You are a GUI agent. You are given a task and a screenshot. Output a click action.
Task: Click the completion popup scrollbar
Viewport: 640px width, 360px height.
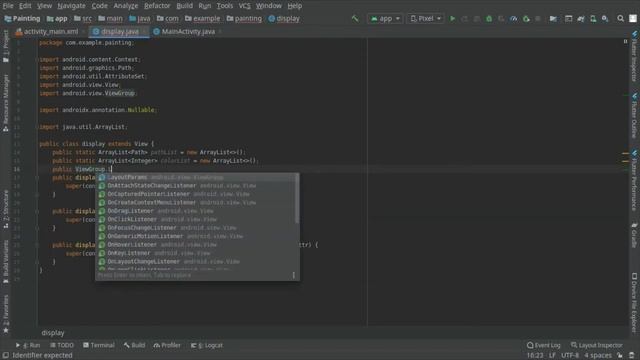pos(297,199)
